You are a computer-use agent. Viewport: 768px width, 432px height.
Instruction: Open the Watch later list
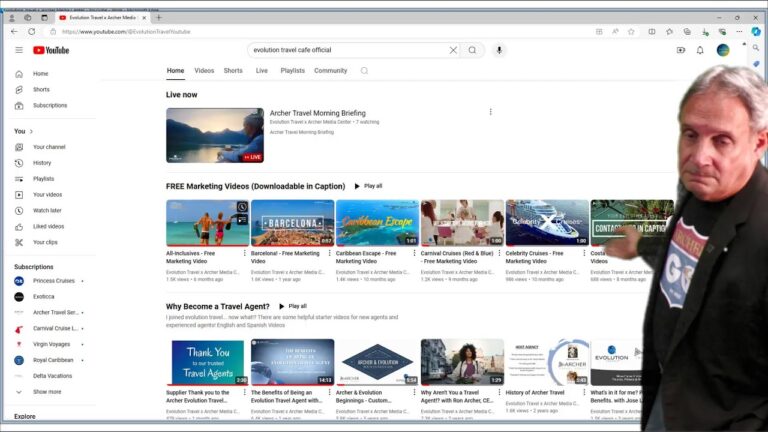pyautogui.click(x=49, y=211)
